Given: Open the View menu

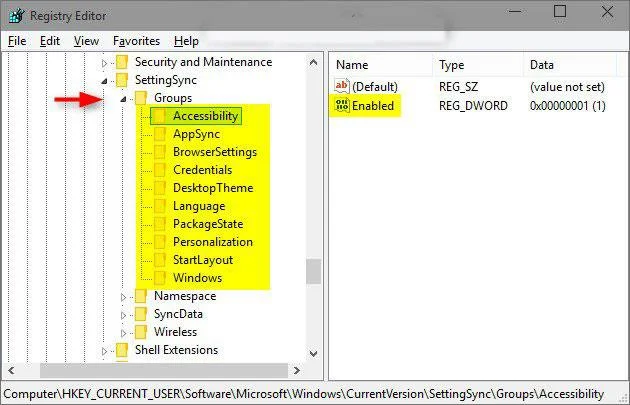Looking at the screenshot, I should pyautogui.click(x=86, y=41).
